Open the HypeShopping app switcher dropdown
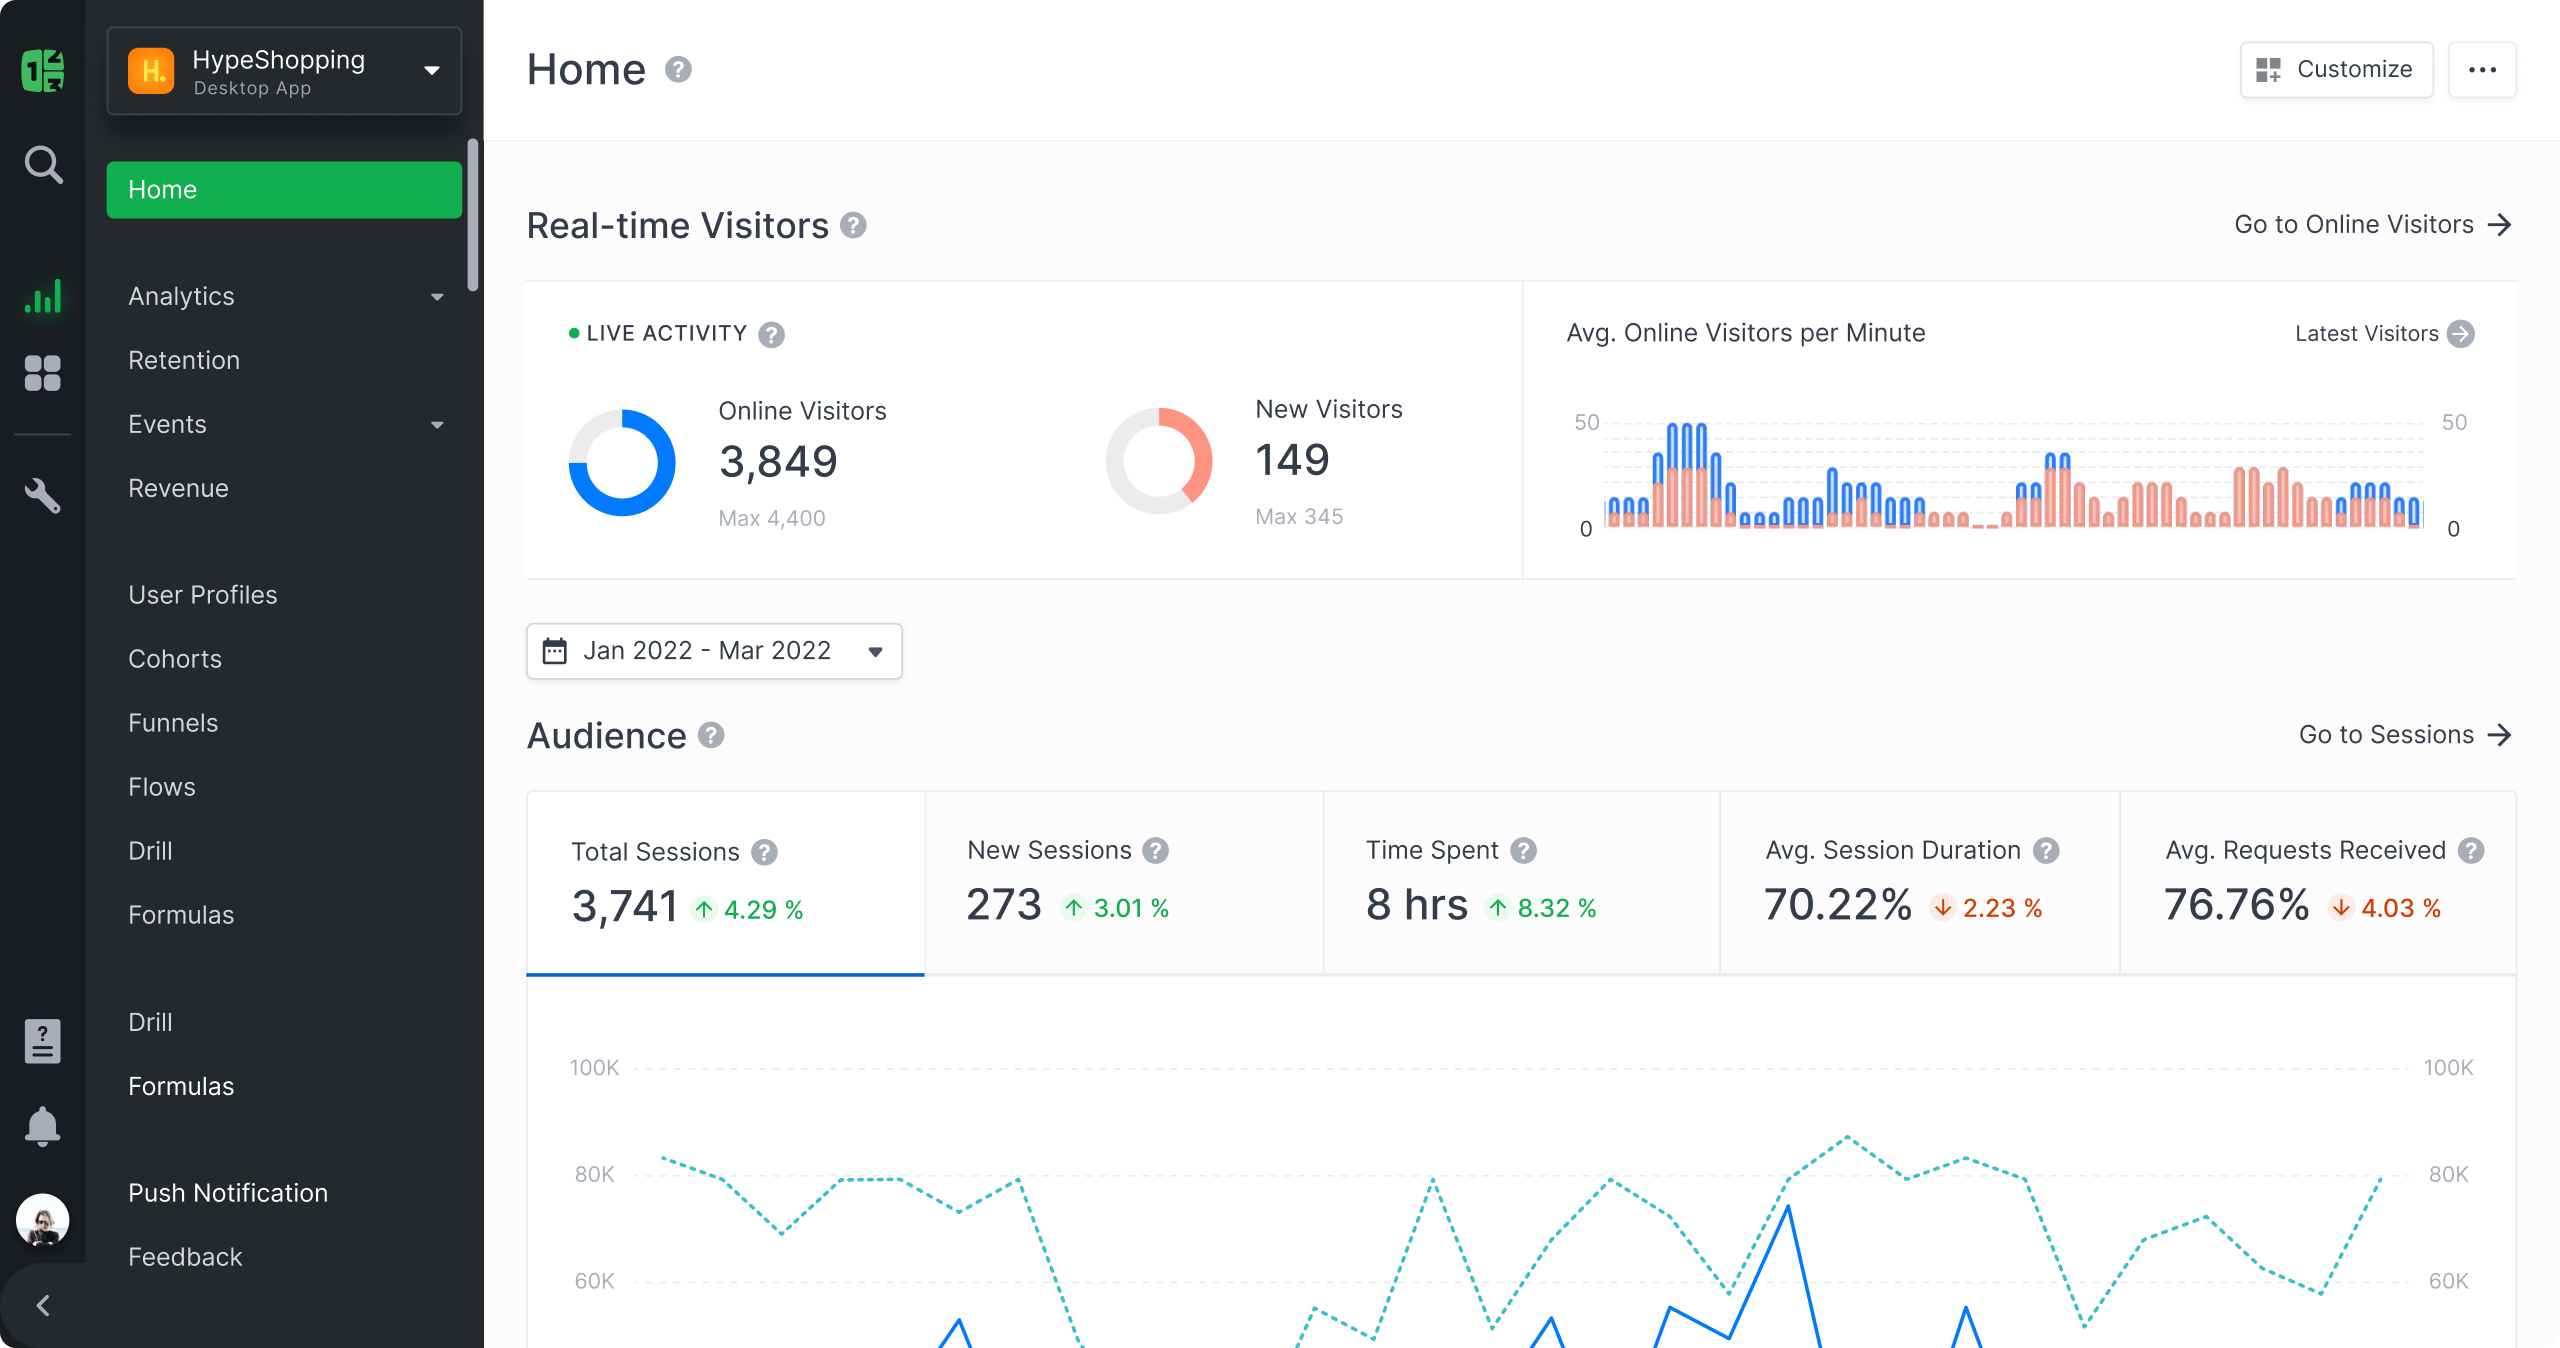This screenshot has width=2560, height=1348. (431, 70)
